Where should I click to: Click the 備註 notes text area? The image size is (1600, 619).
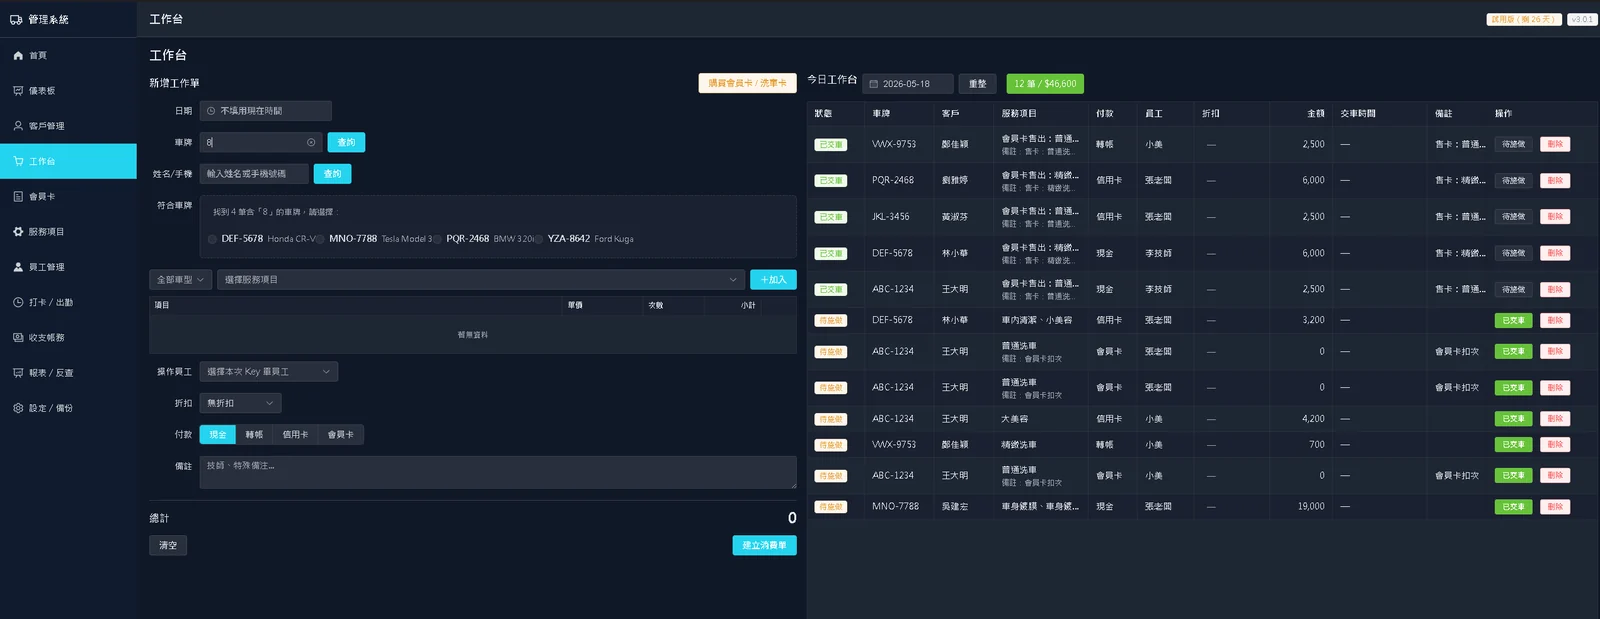point(498,472)
